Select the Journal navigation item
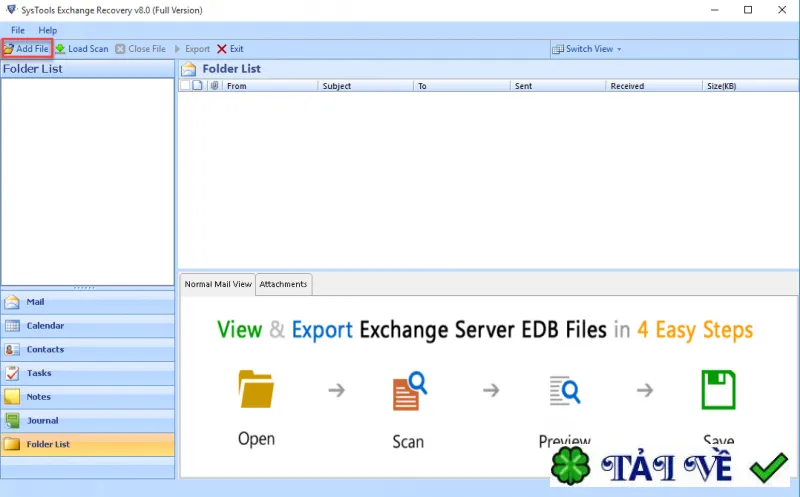The image size is (800, 497). [x=88, y=420]
